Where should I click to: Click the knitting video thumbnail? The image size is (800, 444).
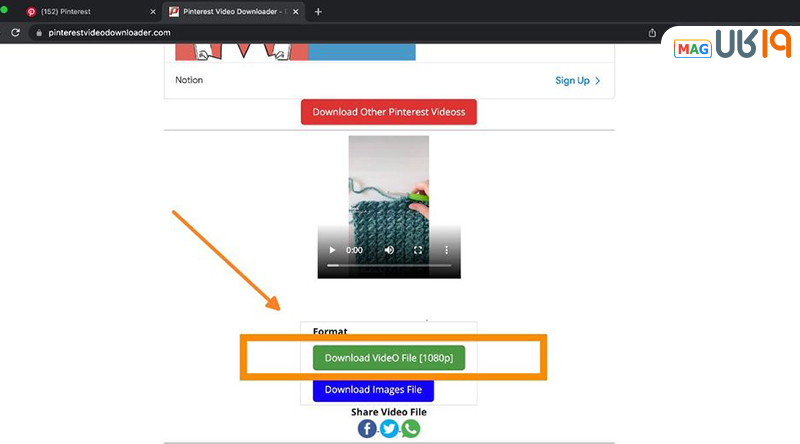[x=388, y=190]
